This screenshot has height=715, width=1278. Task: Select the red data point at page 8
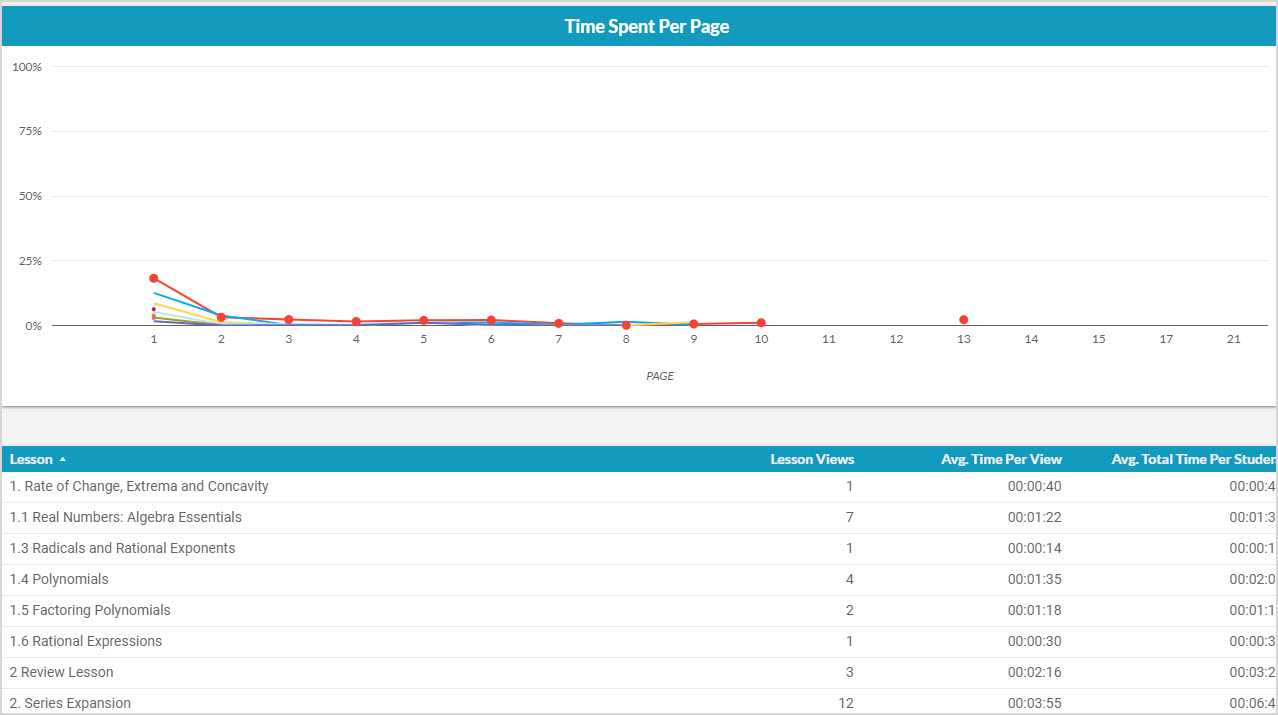[626, 325]
